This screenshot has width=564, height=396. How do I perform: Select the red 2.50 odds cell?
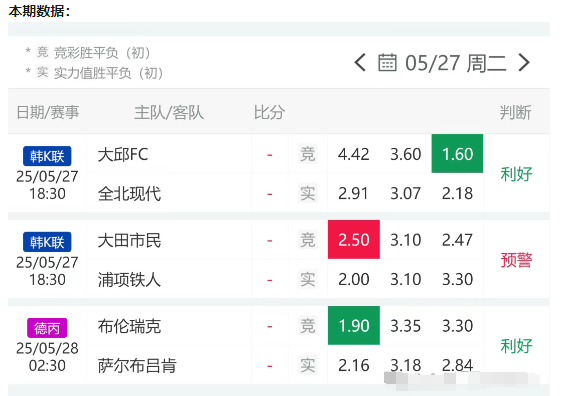tap(354, 240)
